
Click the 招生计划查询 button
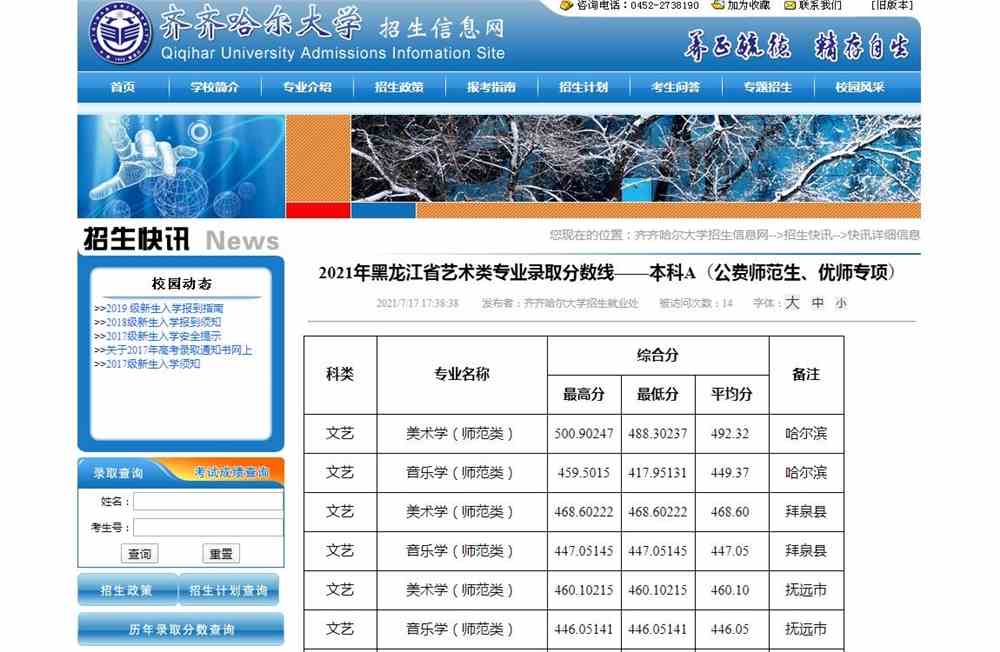[x=229, y=589]
